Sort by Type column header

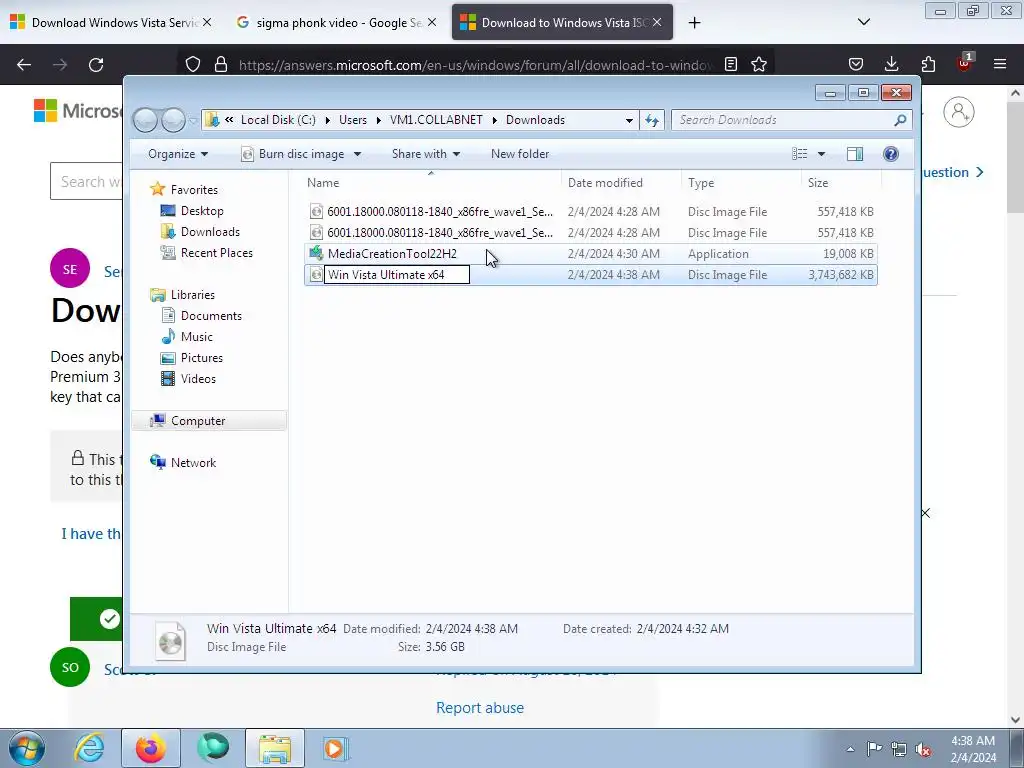coord(741,183)
